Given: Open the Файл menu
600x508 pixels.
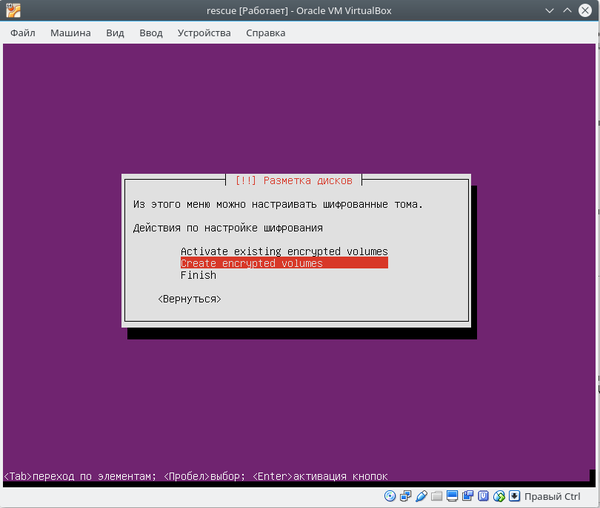Looking at the screenshot, I should coord(23,33).
